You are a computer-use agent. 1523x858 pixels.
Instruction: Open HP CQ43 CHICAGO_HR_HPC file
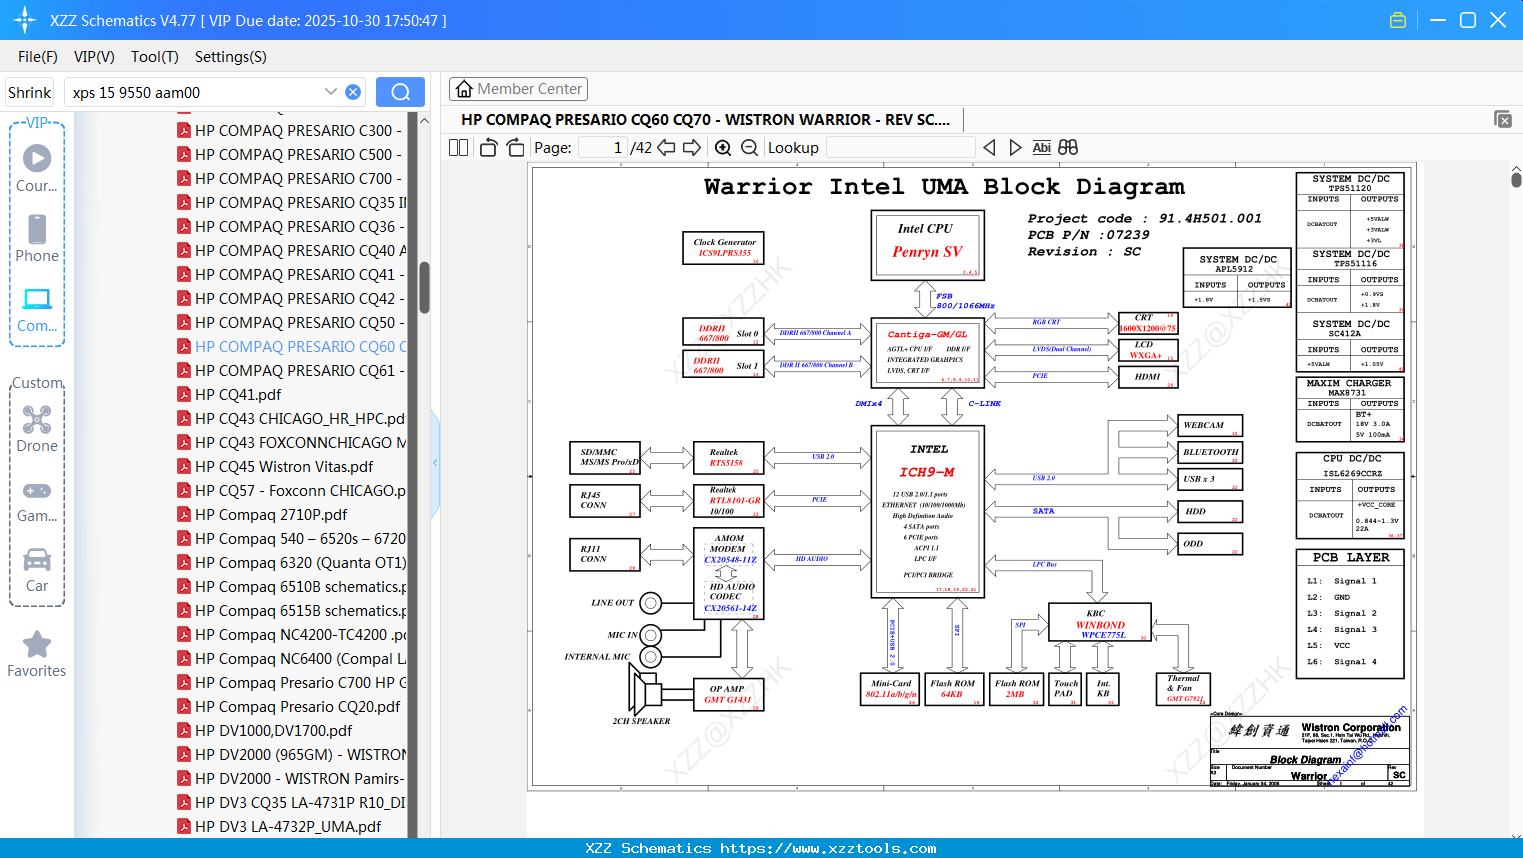tap(291, 418)
